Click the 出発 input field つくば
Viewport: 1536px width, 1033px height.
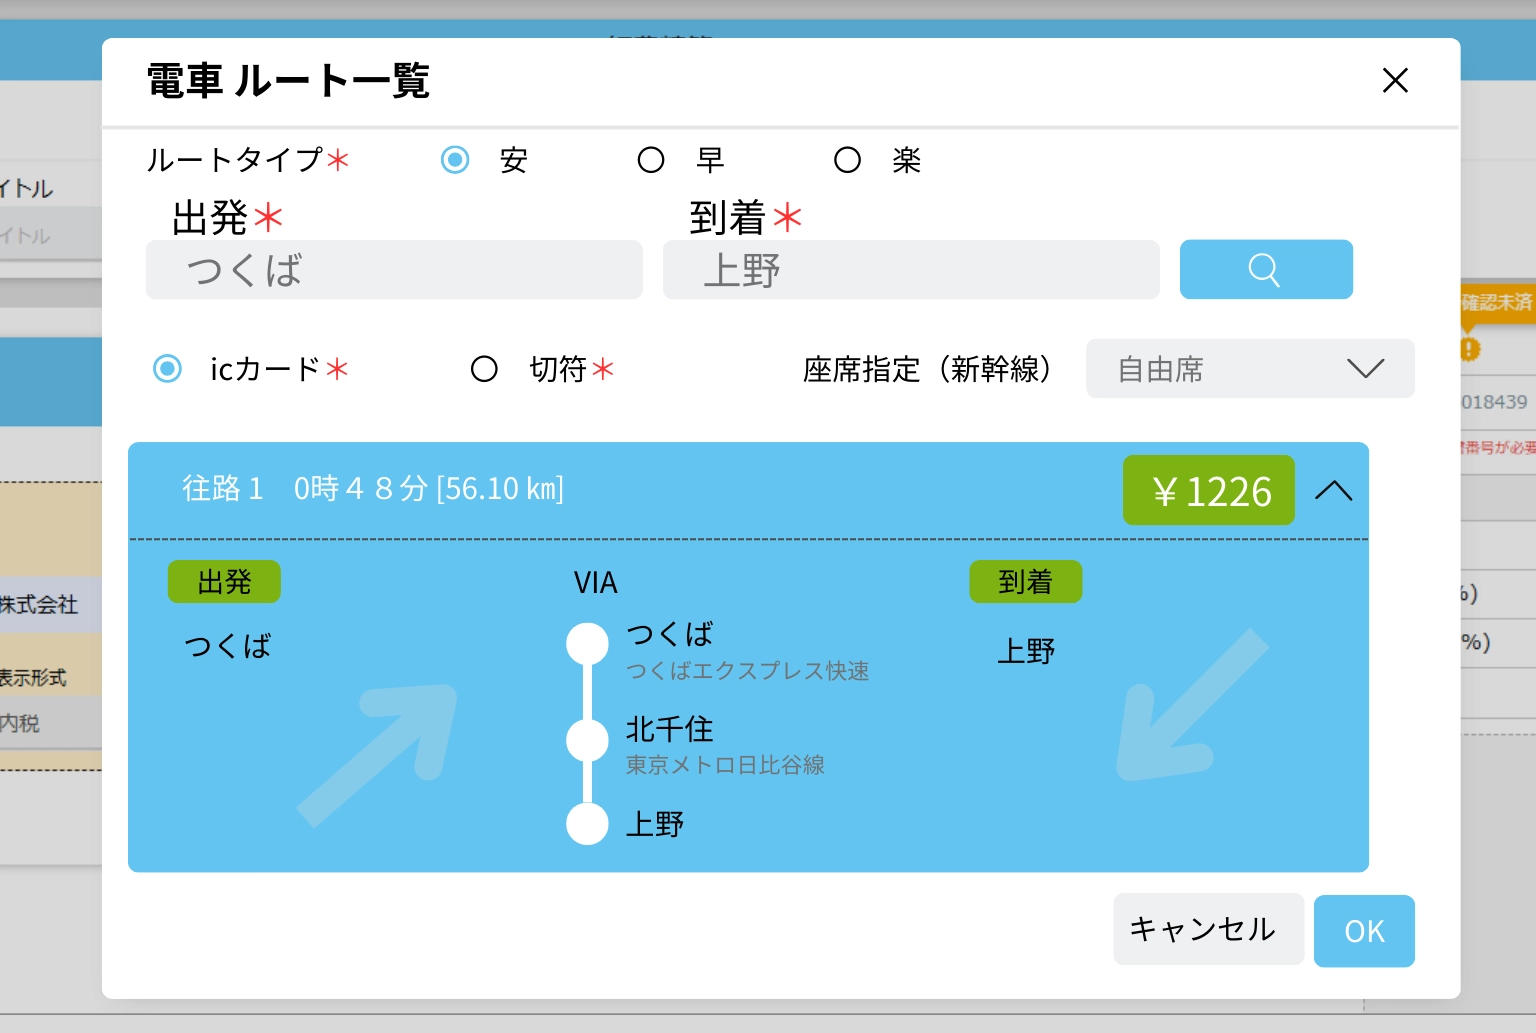tap(394, 270)
